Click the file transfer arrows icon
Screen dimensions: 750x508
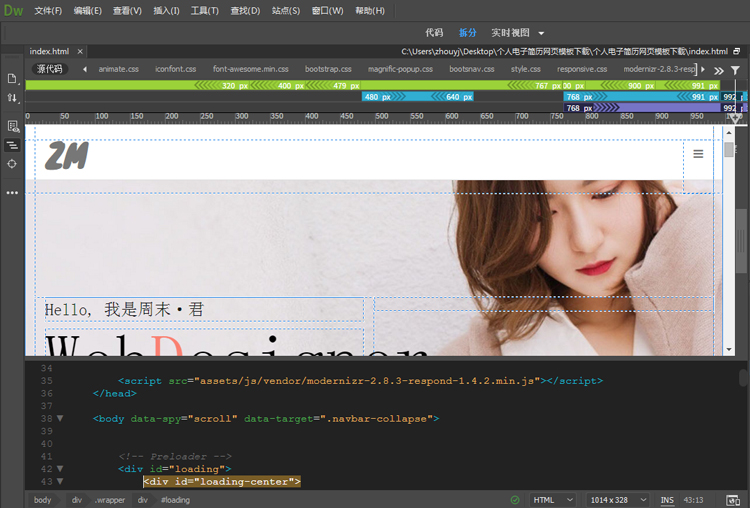[x=12, y=98]
